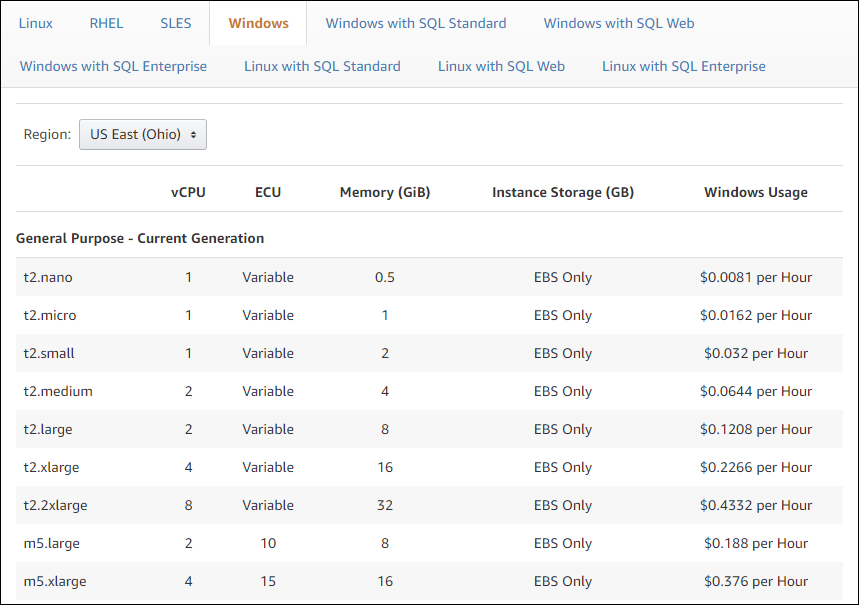Click the m5.xlarge instance name

pyautogui.click(x=54, y=581)
